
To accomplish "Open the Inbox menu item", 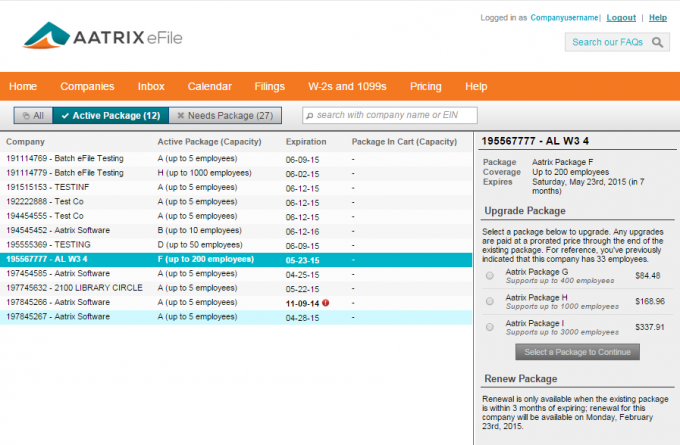I will (151, 86).
